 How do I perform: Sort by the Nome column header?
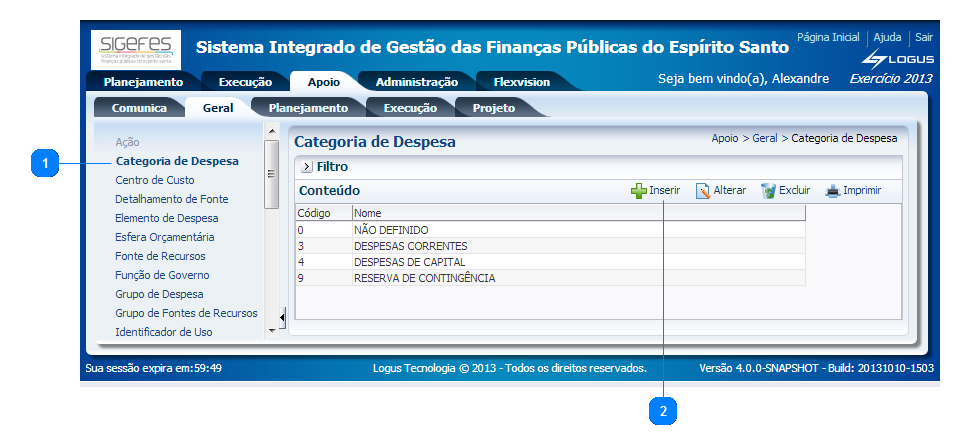[368, 213]
